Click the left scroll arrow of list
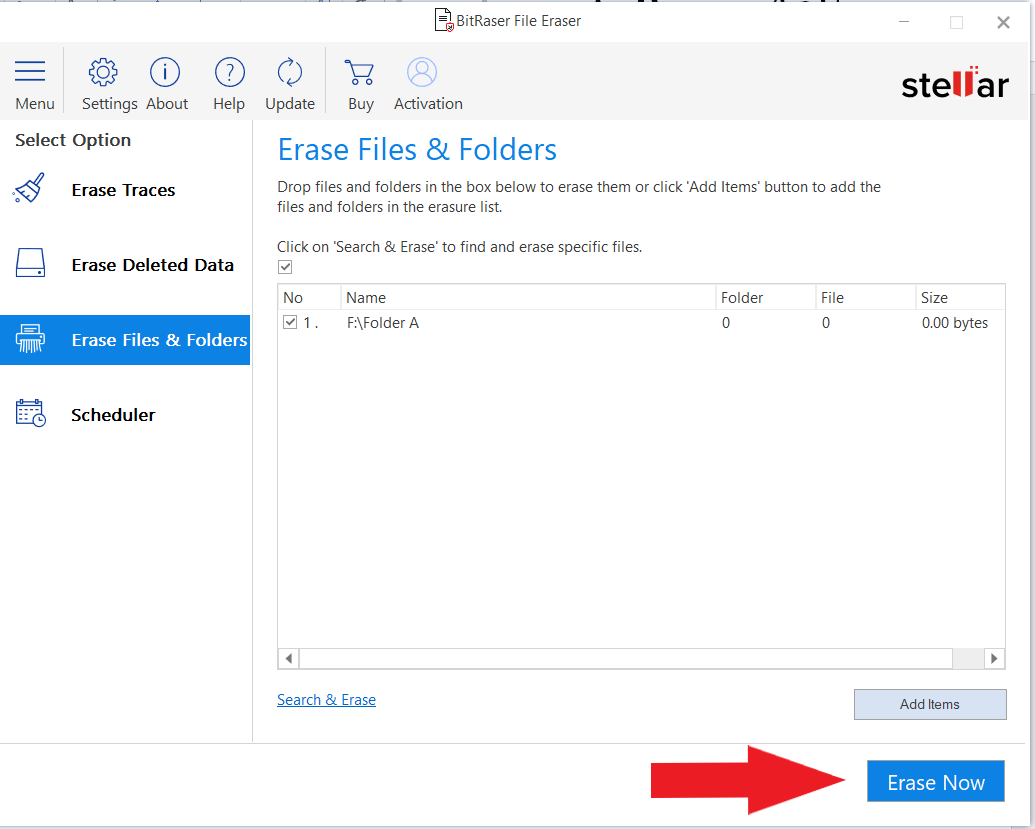The image size is (1035, 829). [x=288, y=658]
